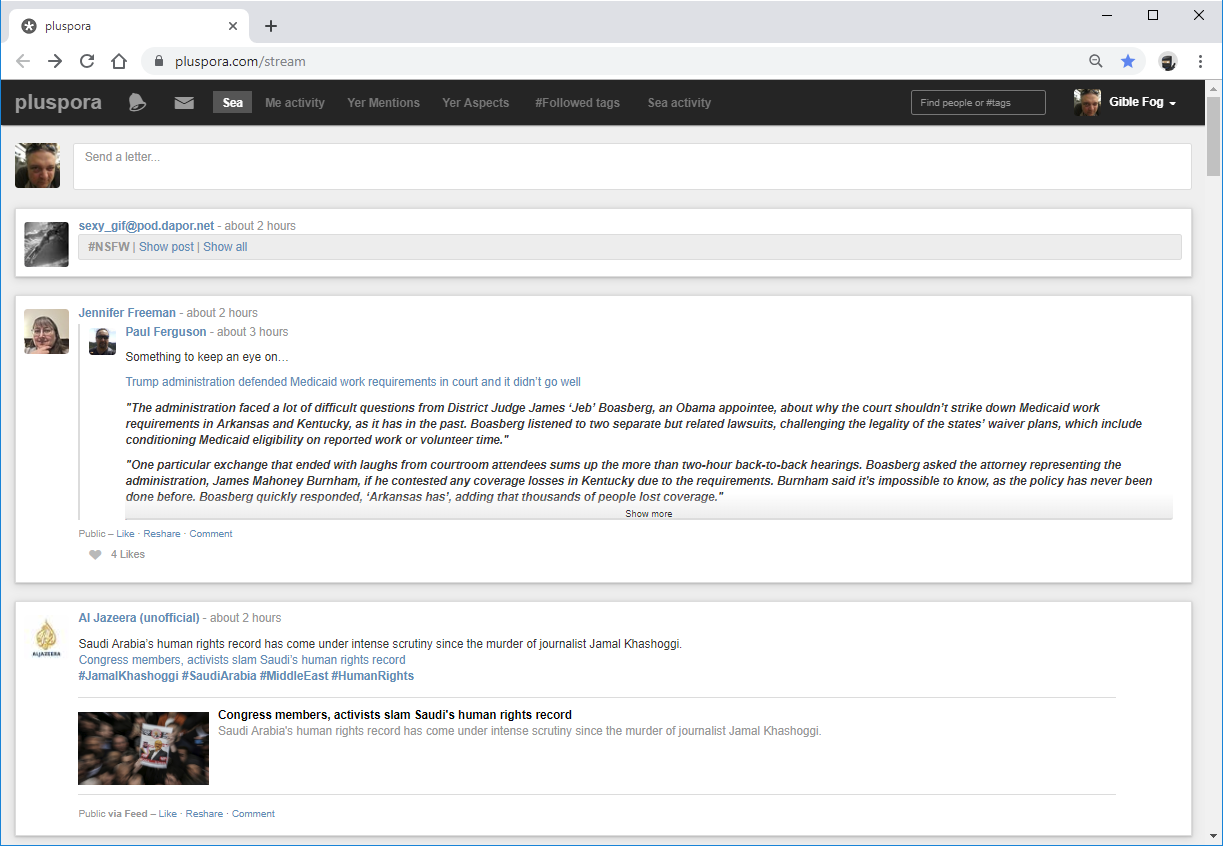Screen dimensions: 1223x846
Task: Focus the Find people or #tags search field
Action: tap(978, 102)
